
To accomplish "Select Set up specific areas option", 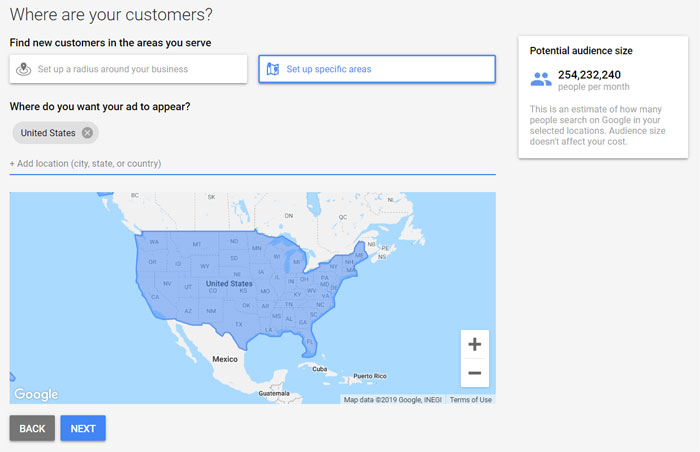I will tap(377, 69).
